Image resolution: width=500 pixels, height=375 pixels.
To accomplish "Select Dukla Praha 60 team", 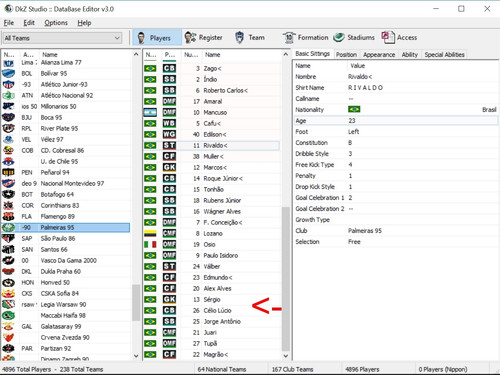I will 61,271.
